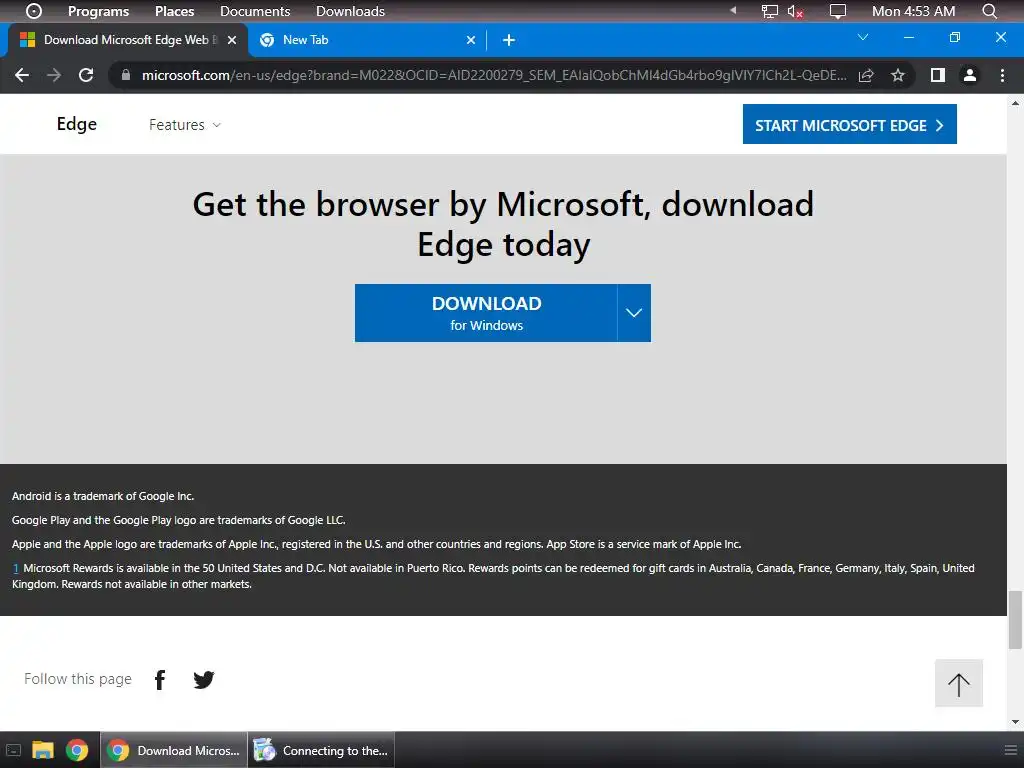Click the address bar URL

tap(494, 75)
